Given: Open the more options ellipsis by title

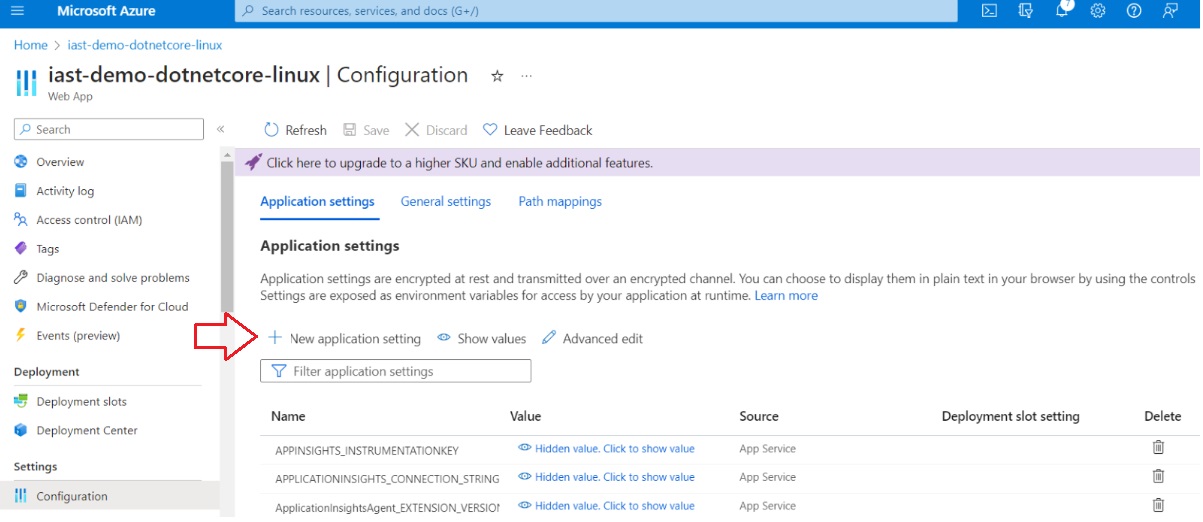Looking at the screenshot, I should 527,76.
